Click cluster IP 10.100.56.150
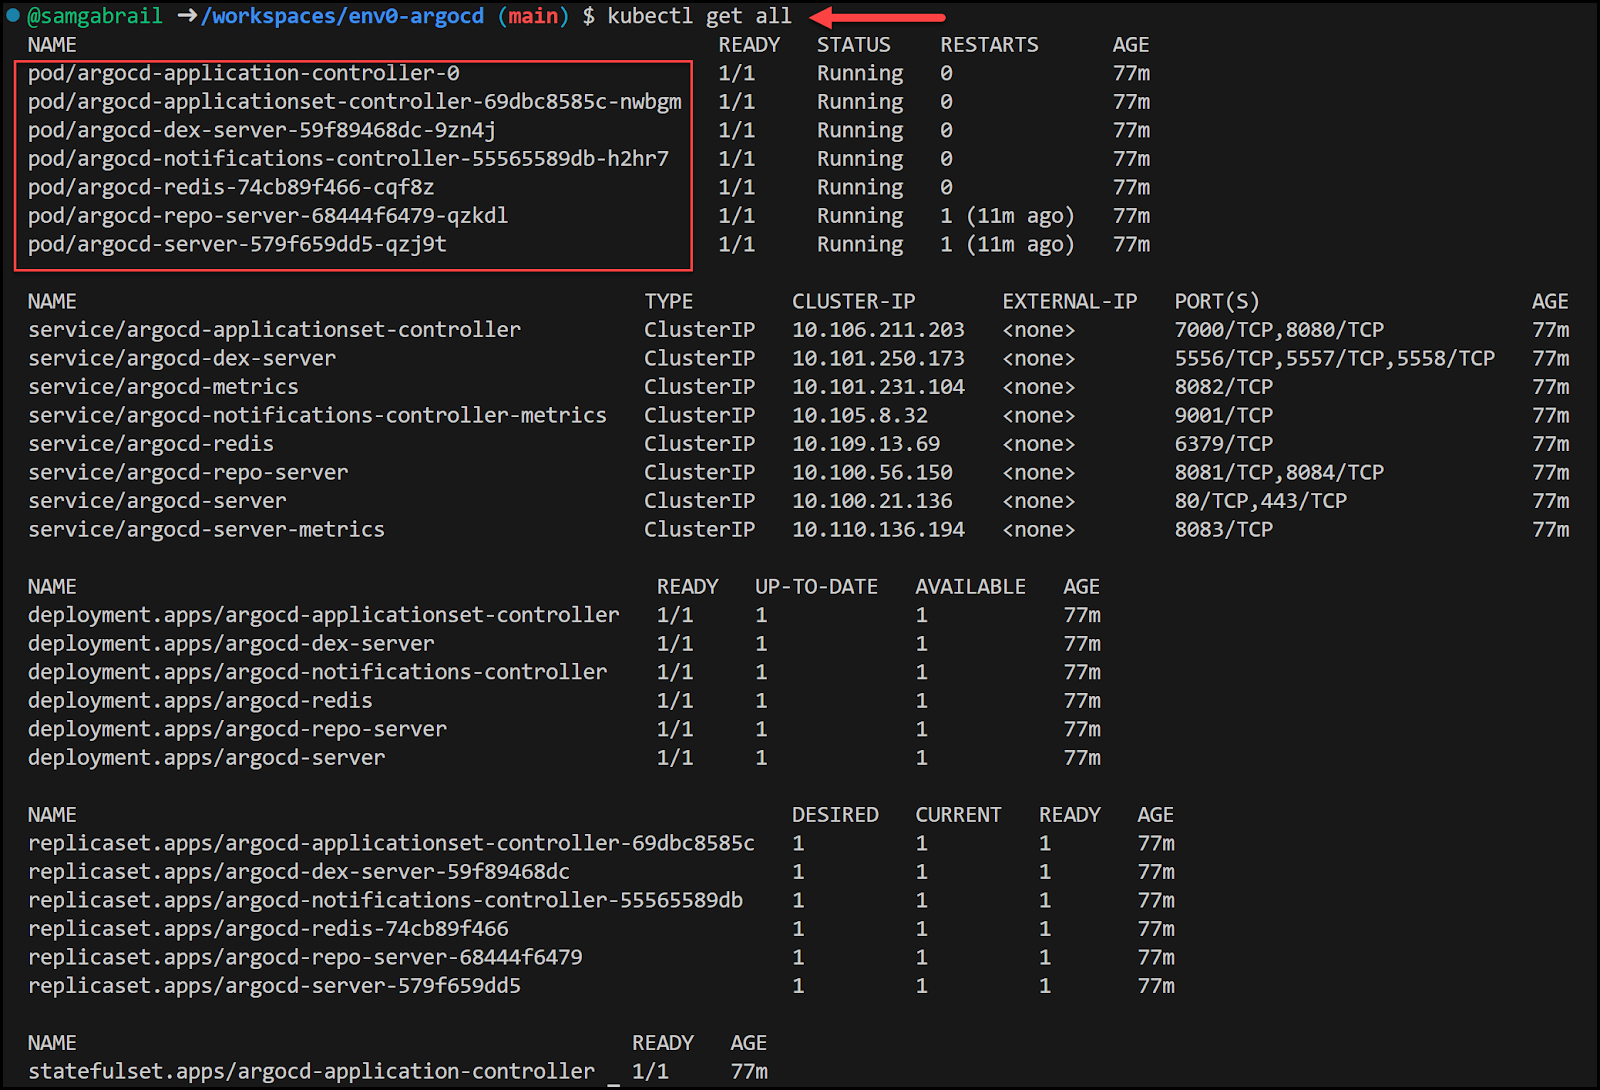 (872, 472)
